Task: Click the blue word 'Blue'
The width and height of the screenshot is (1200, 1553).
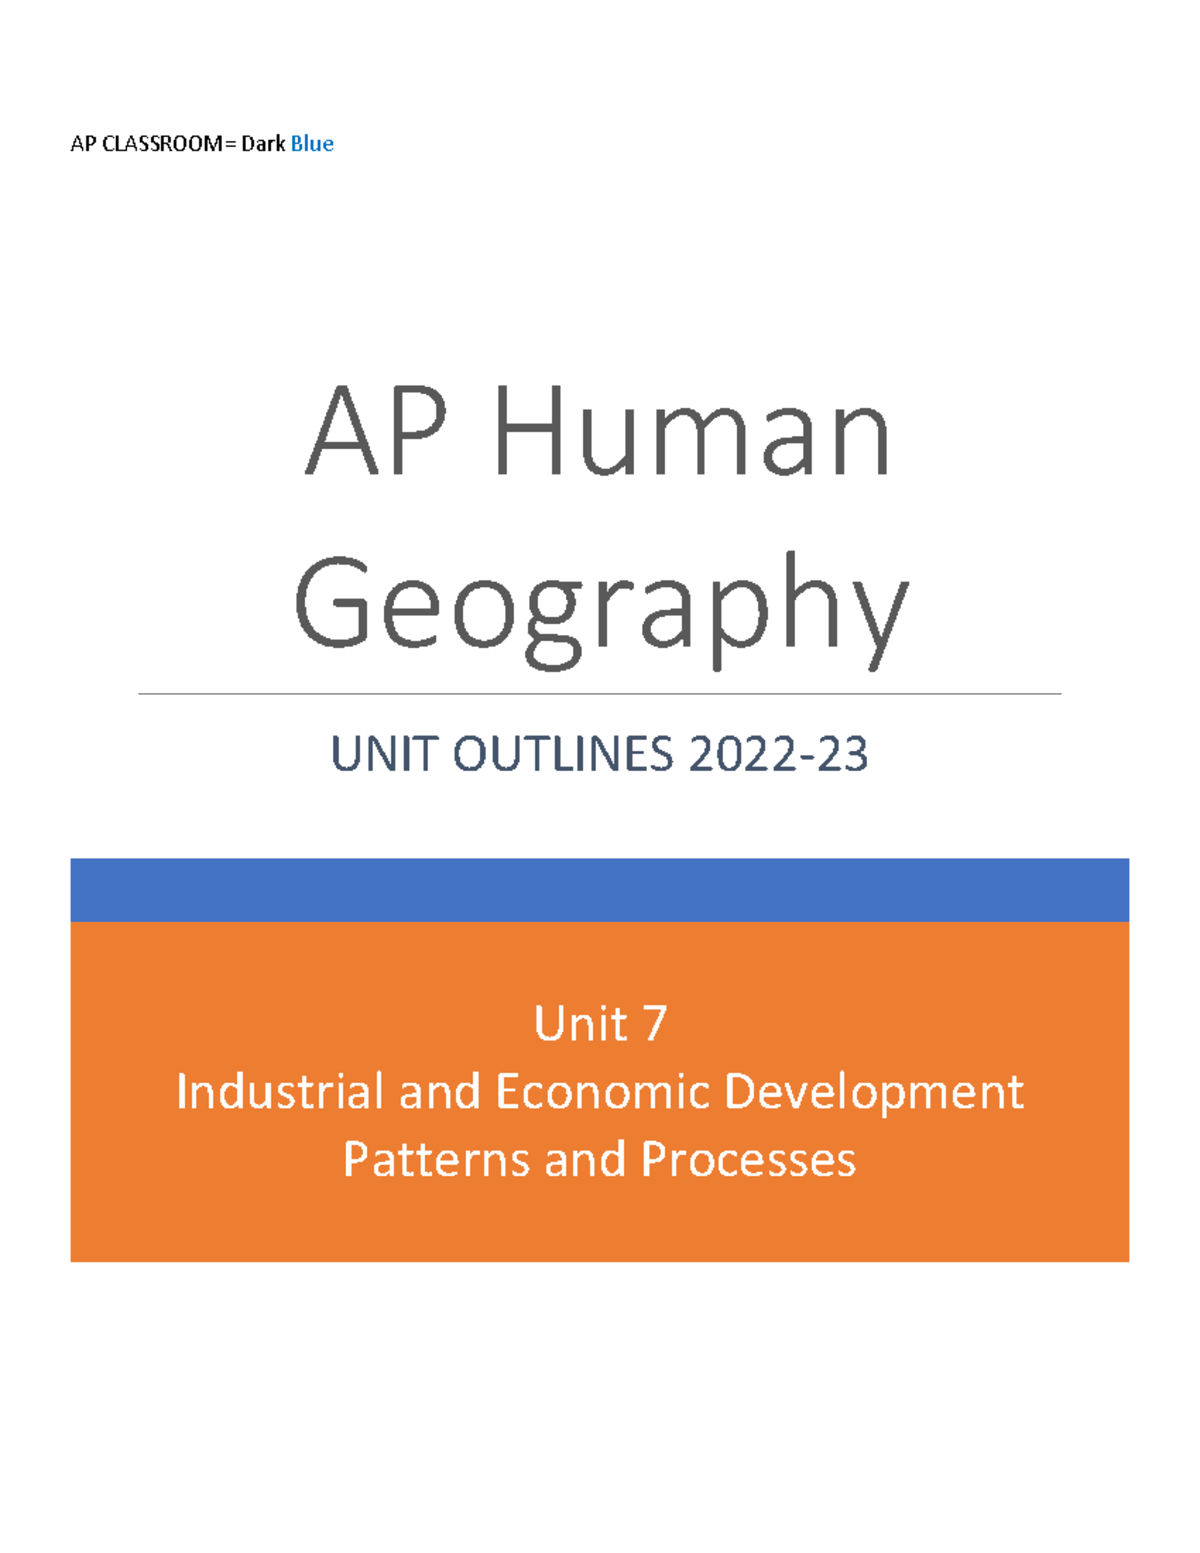Action: (312, 144)
